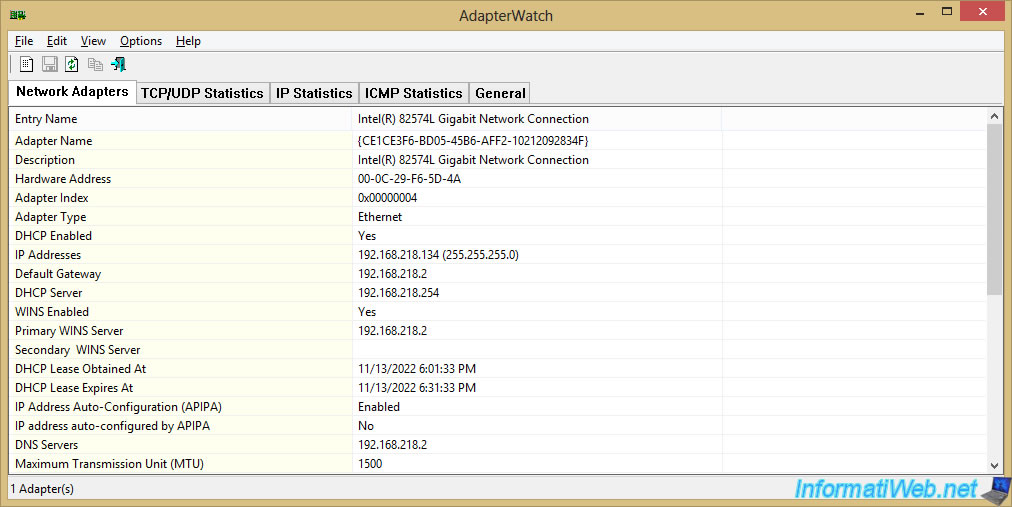Switch to the IP Statistics tab
The image size is (1012, 507).
point(314,93)
